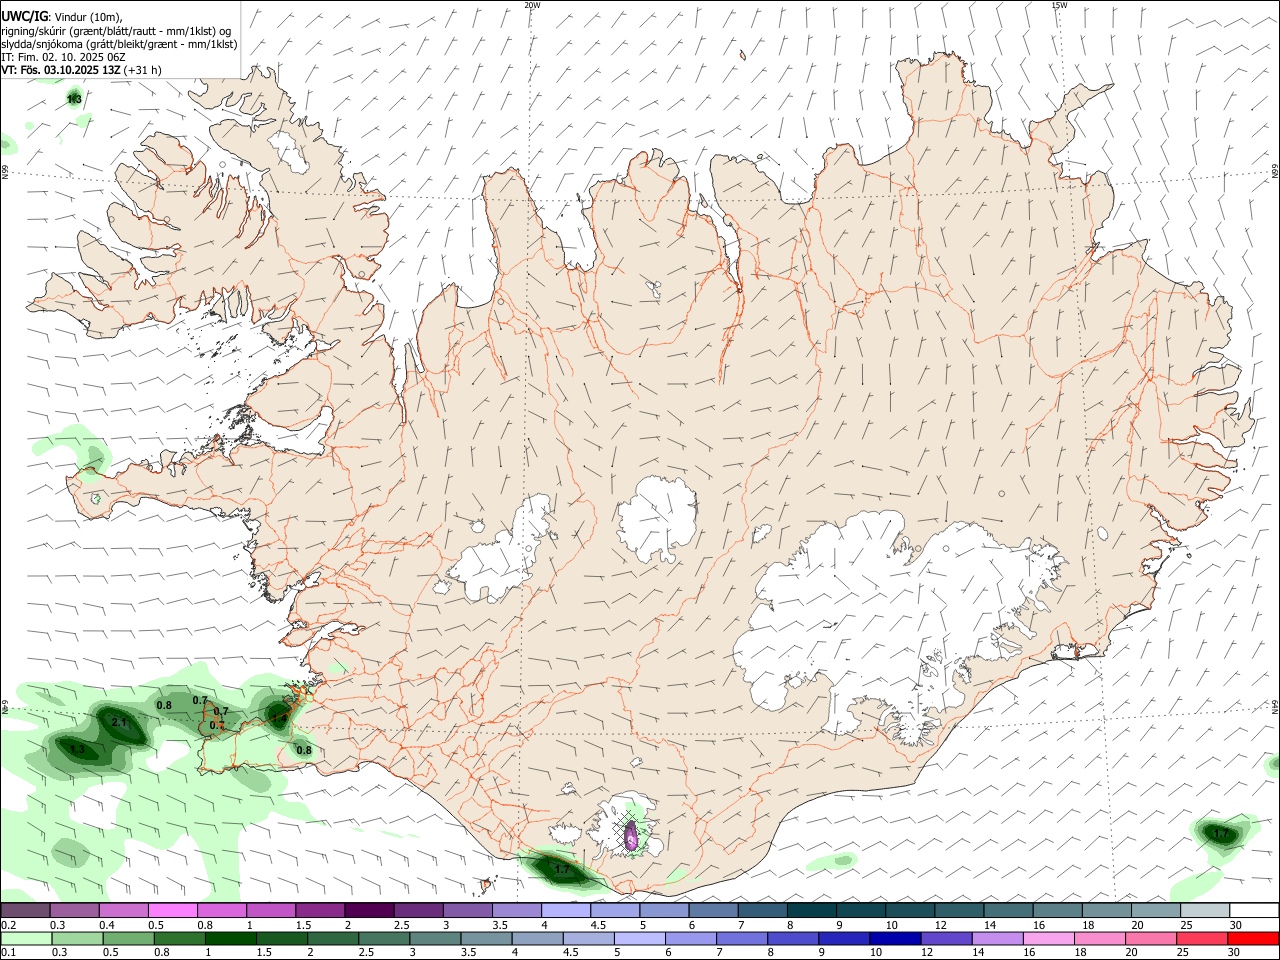The image size is (1280, 960).
Task: Click the pale periwinkle 4–4.5 snow scale swatch
Action: click(565, 910)
